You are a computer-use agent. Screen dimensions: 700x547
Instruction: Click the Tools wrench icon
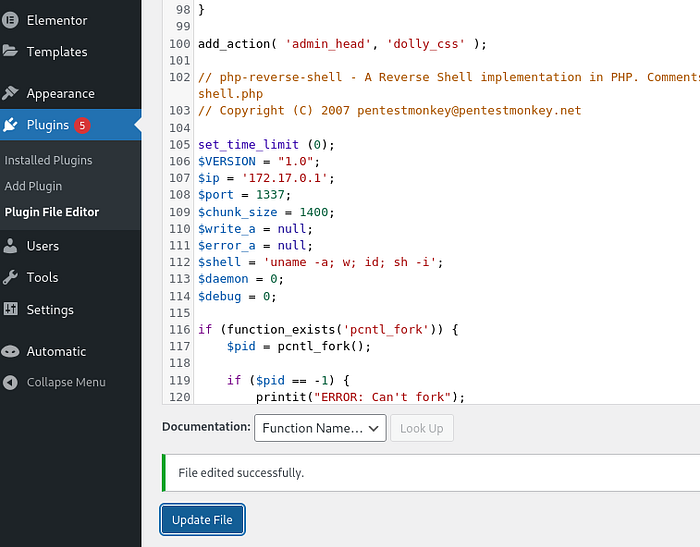[x=10, y=277]
